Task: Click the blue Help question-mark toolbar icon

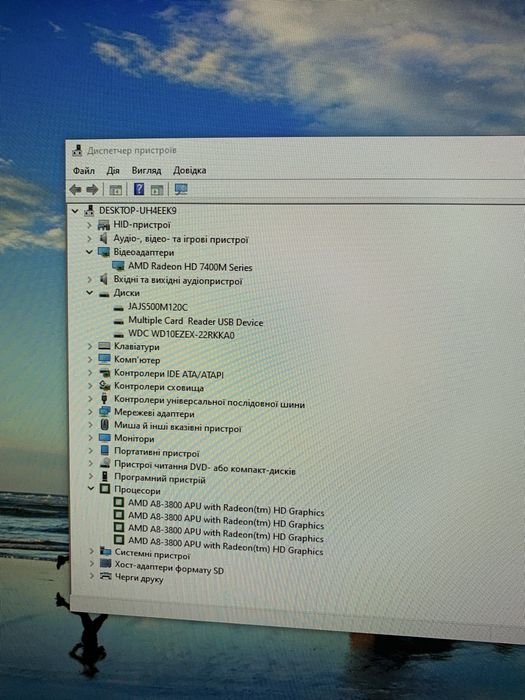Action: (139, 189)
